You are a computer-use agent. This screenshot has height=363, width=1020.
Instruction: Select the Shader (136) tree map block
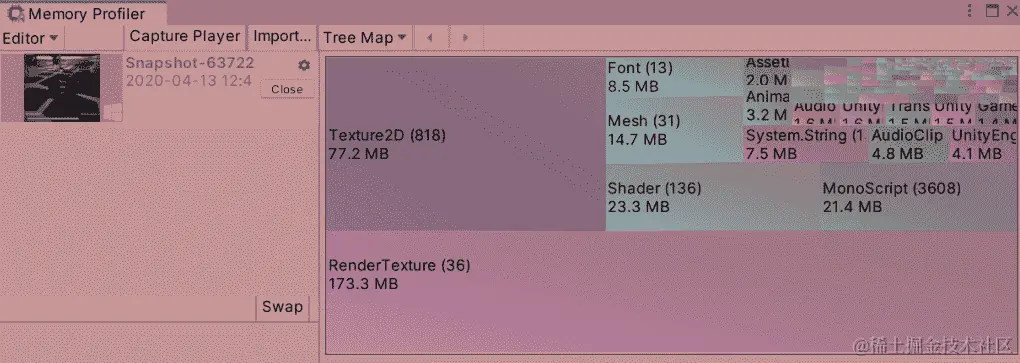tap(713, 196)
